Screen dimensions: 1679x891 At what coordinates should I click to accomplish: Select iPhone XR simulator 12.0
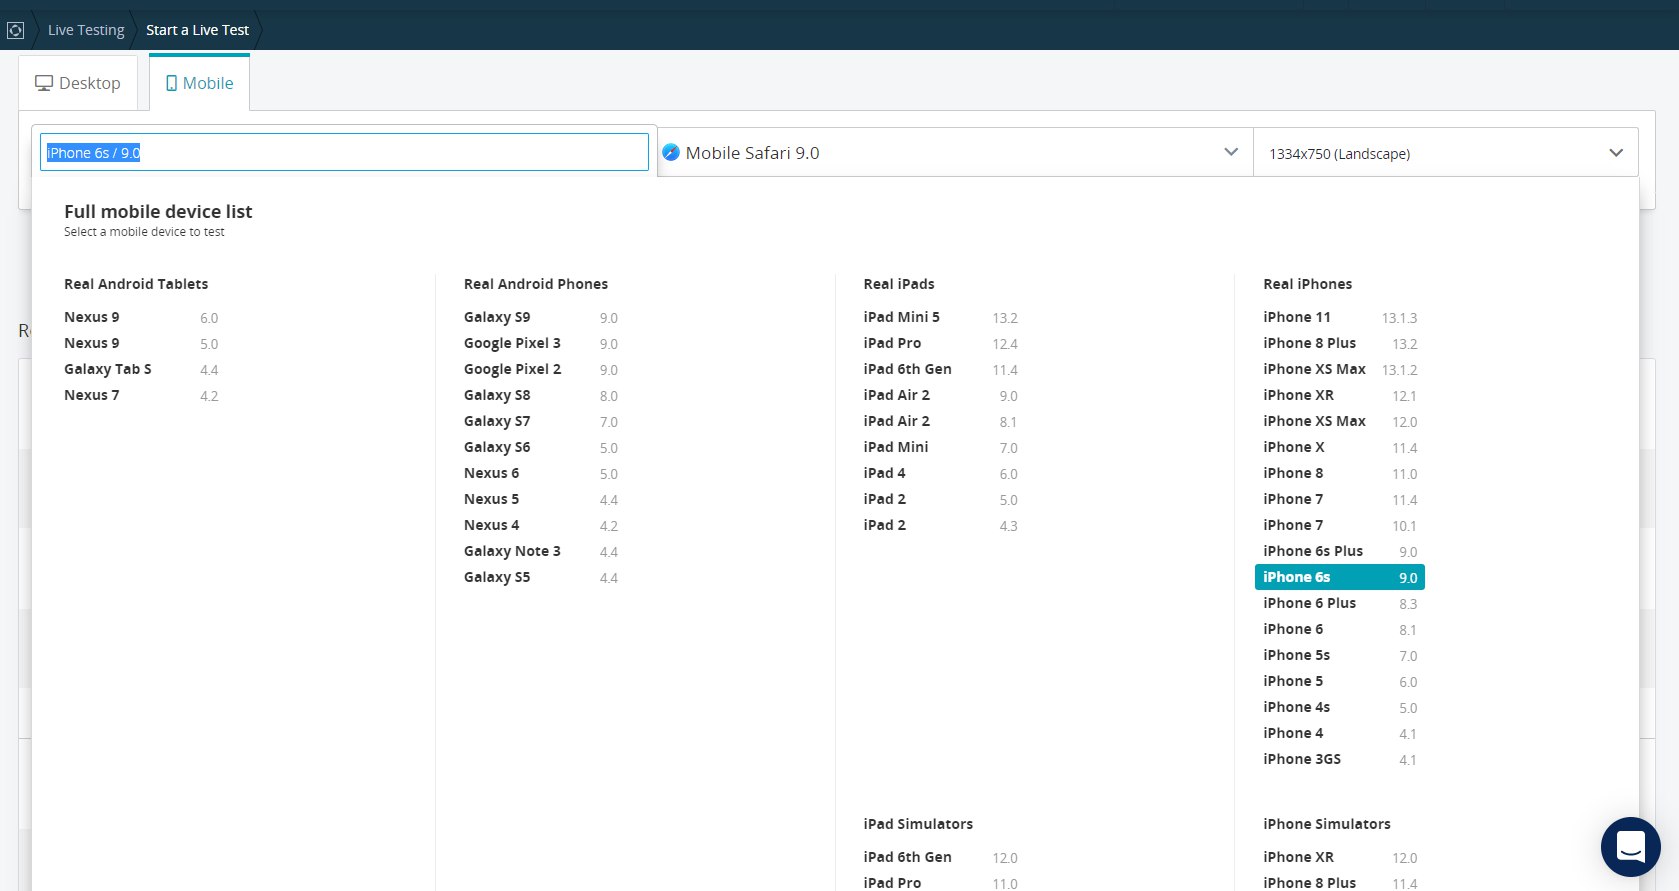[1340, 857]
